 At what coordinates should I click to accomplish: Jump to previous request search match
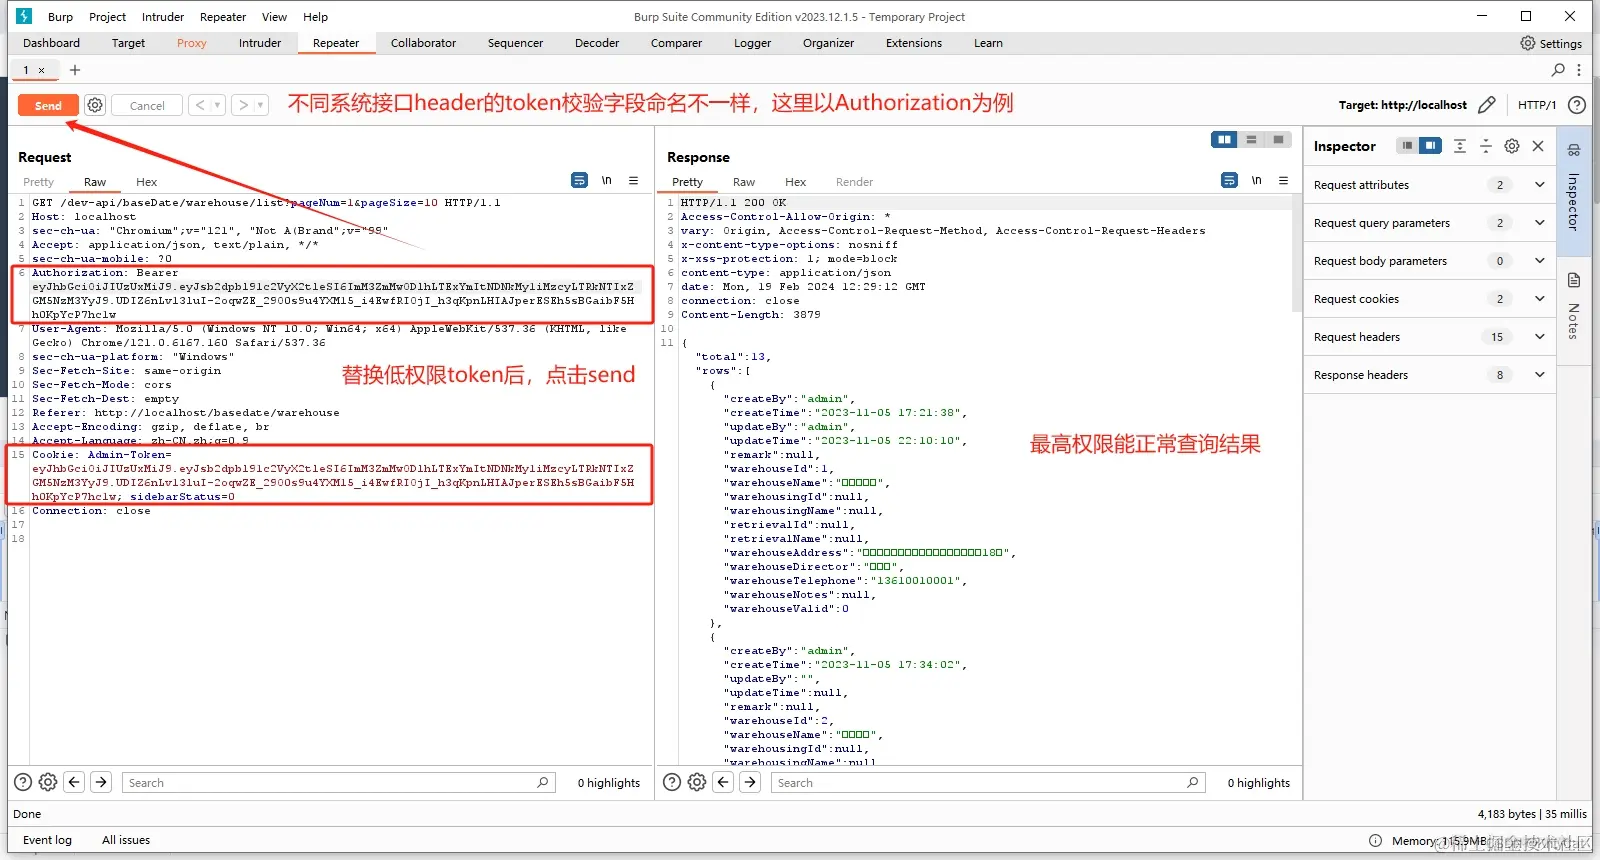coord(74,782)
